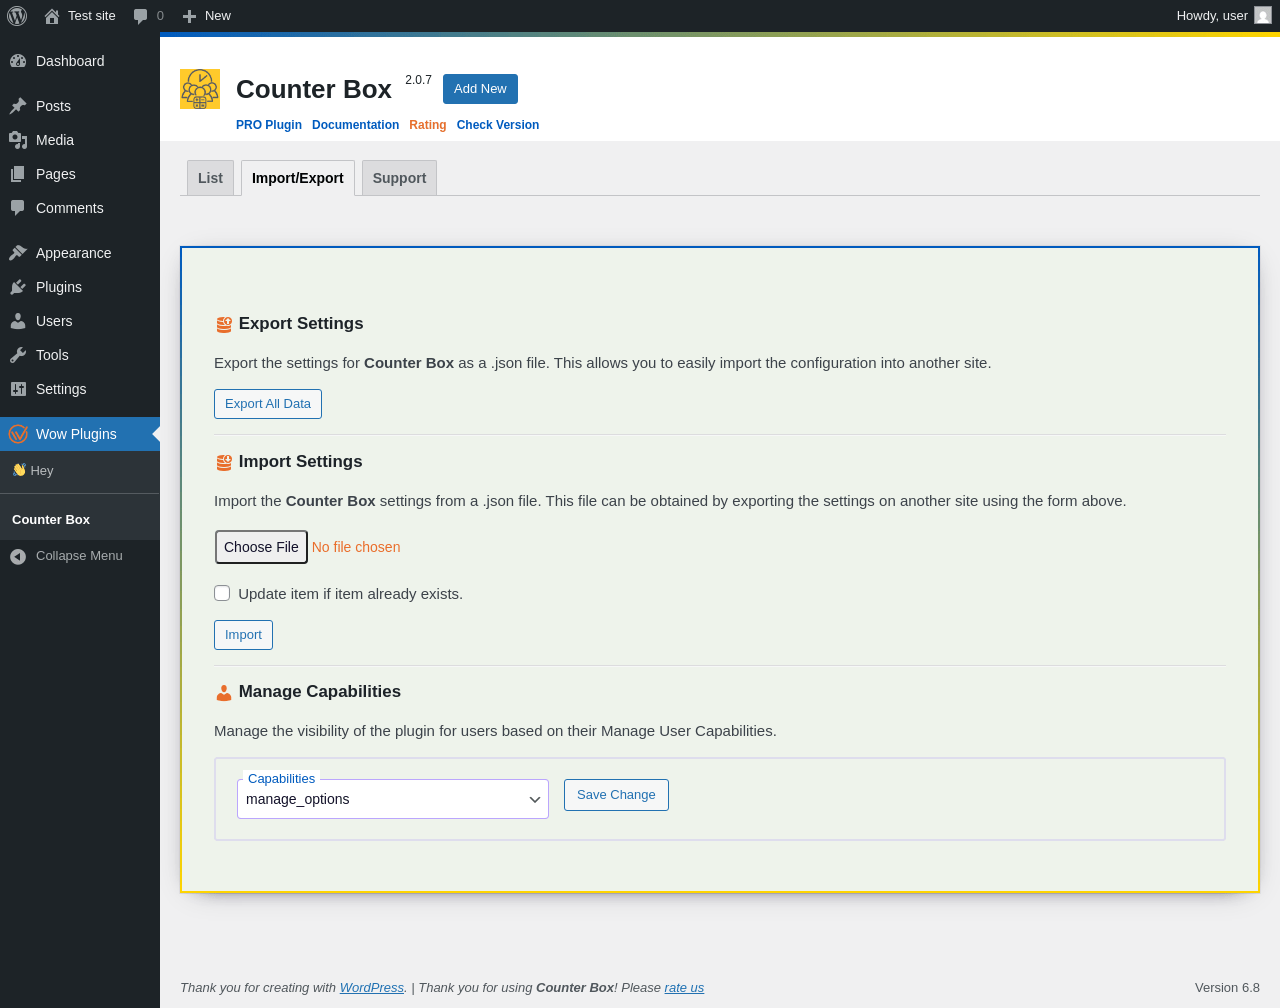Click the Wow Plugins logo icon
1280x1008 pixels.
(x=18, y=434)
